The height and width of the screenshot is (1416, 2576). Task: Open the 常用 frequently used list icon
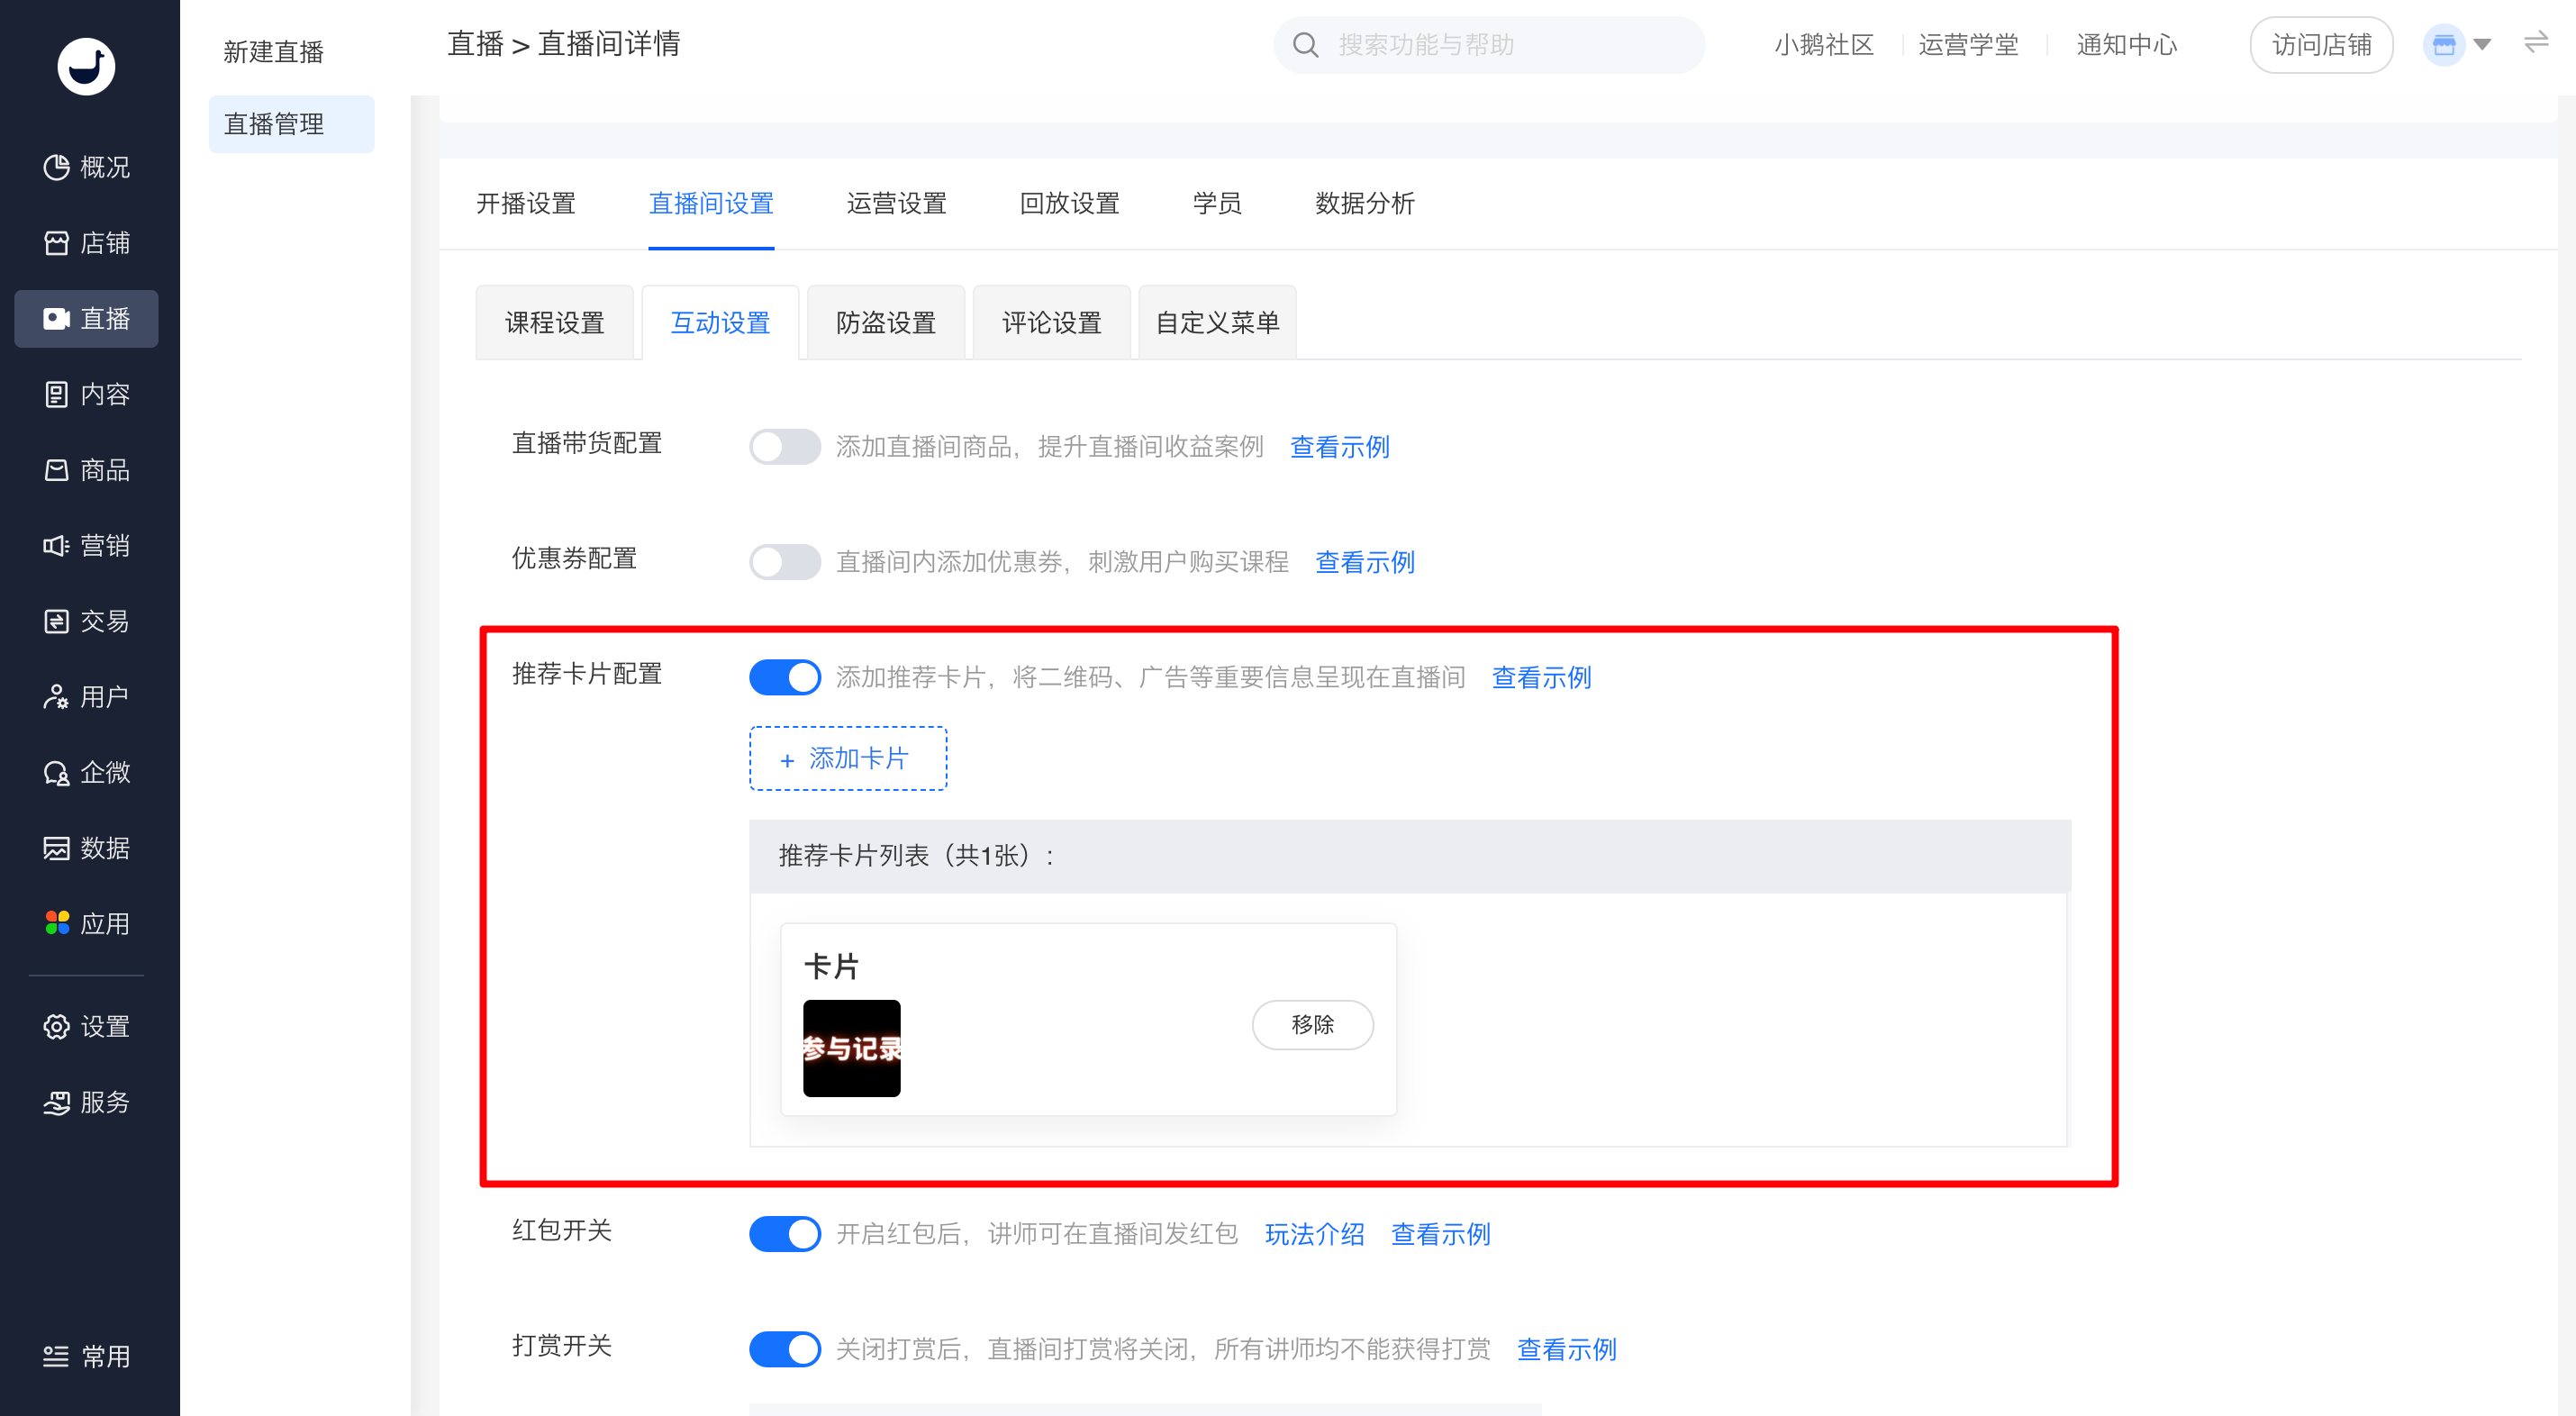coord(56,1357)
